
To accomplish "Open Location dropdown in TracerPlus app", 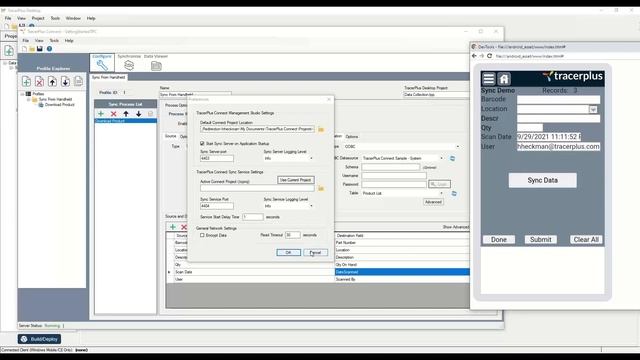I will click(x=593, y=109).
